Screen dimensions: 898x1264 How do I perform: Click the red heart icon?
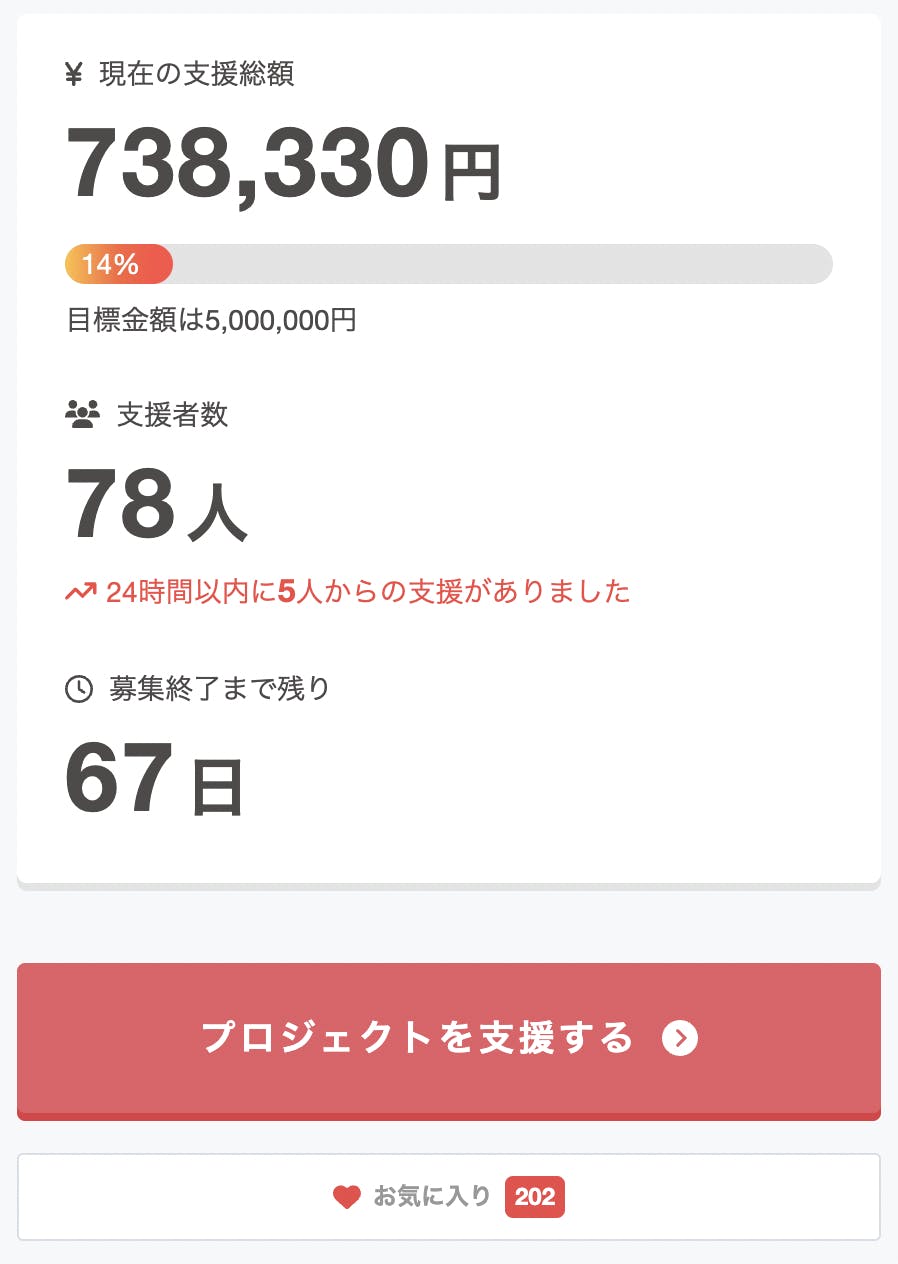pos(346,1197)
